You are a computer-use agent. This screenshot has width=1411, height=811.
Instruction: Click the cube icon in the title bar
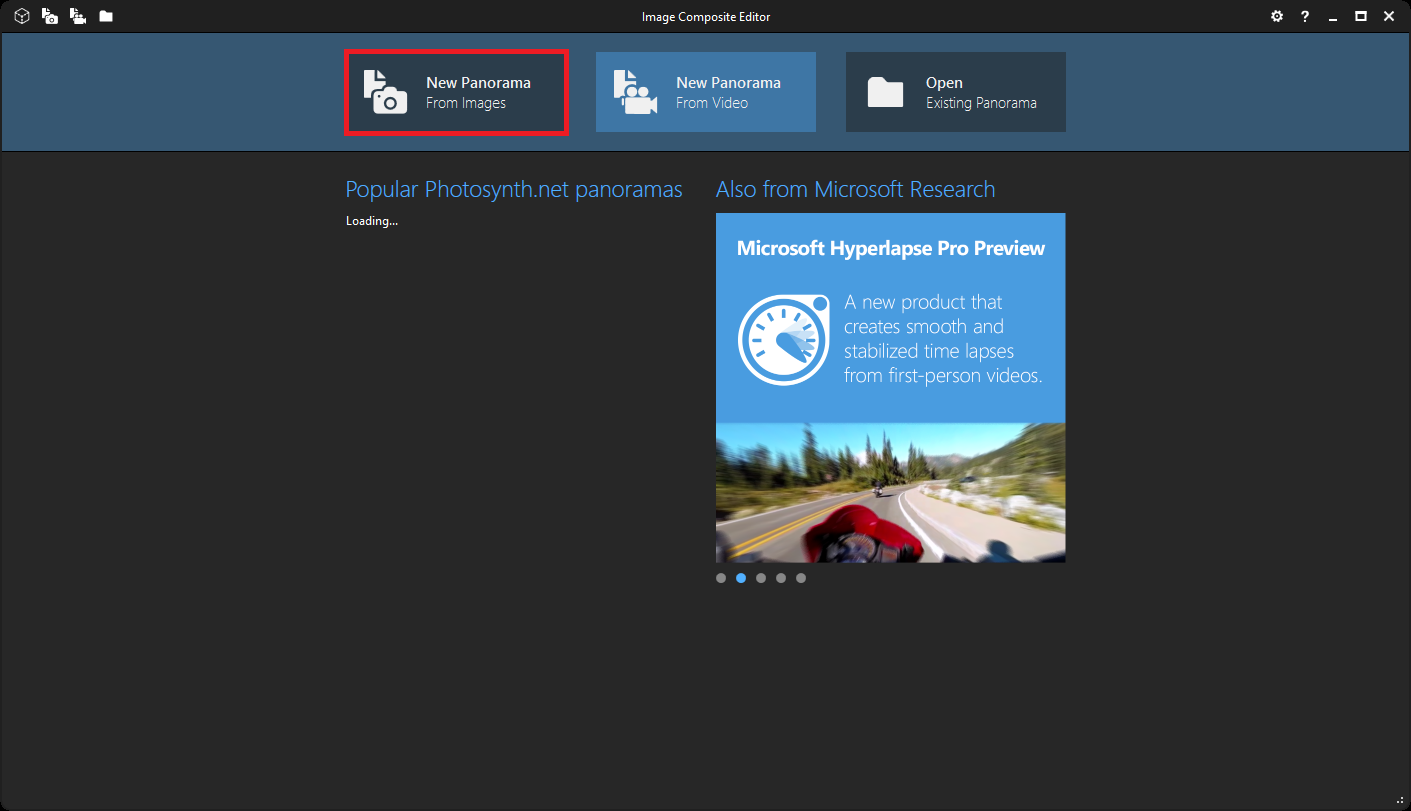(22, 16)
